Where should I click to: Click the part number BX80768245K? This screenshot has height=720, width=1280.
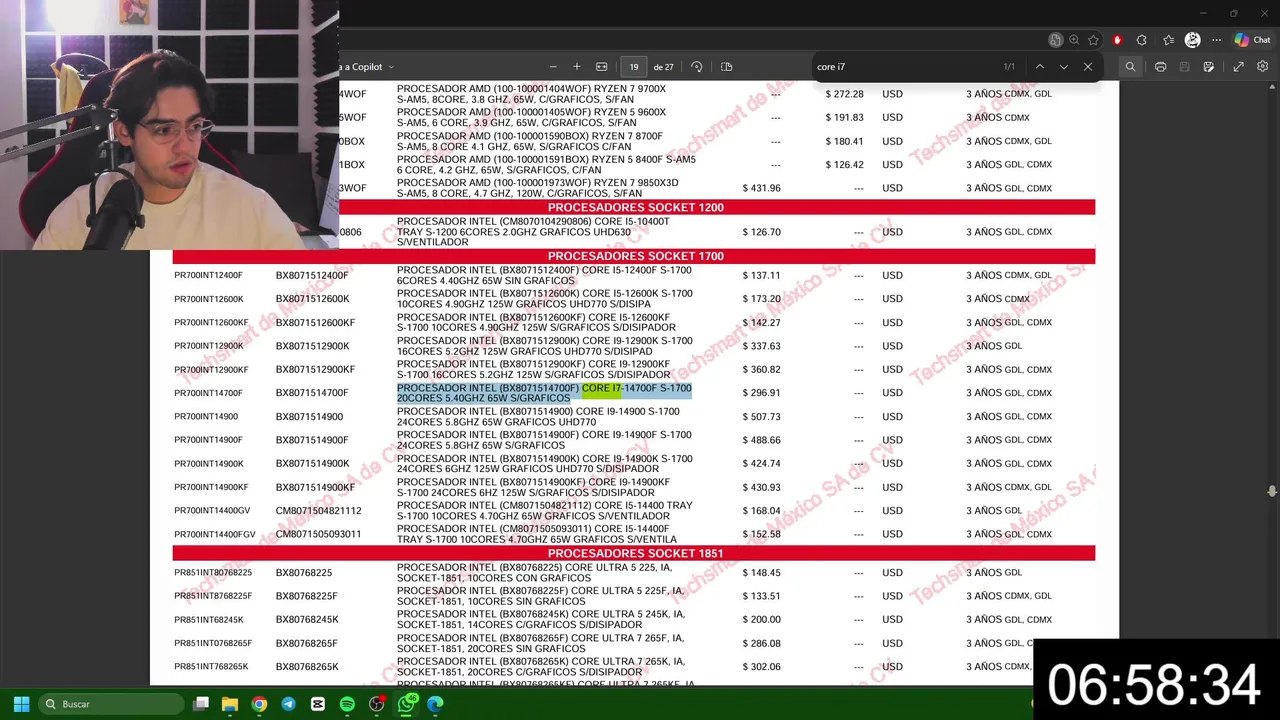307,619
